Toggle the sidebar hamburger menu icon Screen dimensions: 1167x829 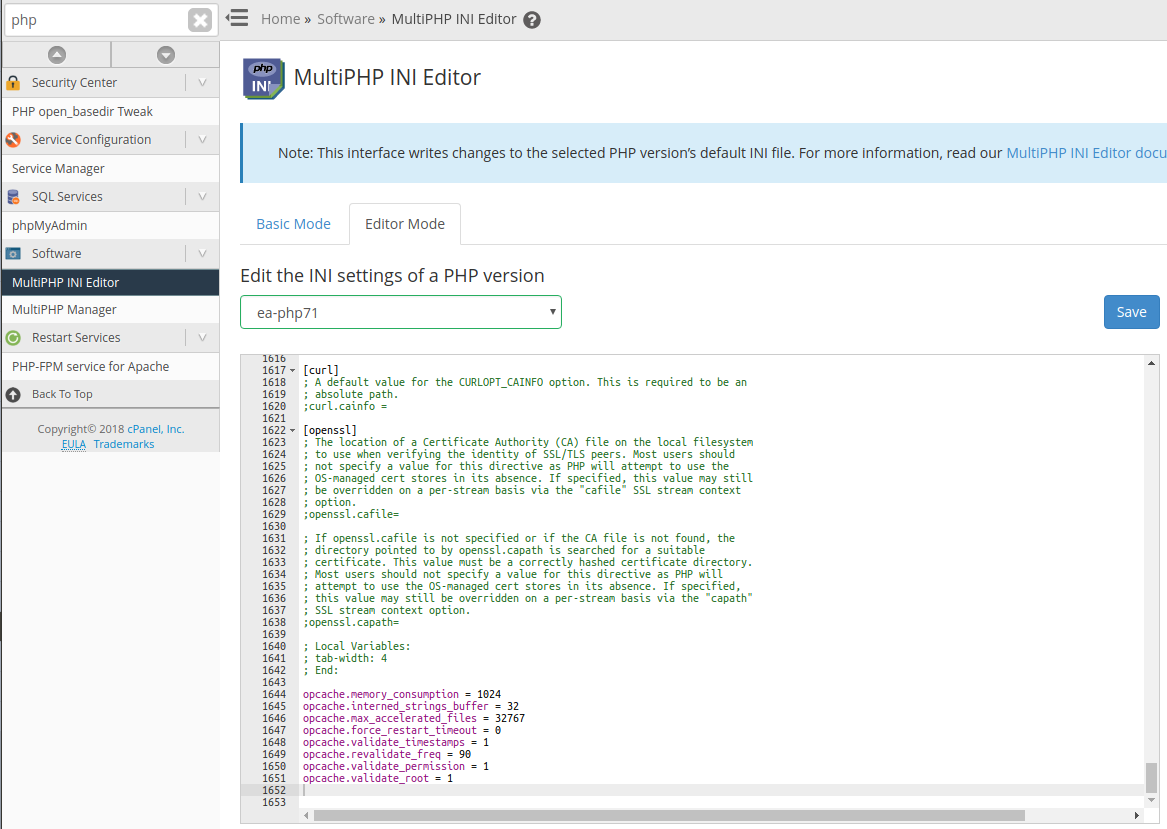pos(237,18)
